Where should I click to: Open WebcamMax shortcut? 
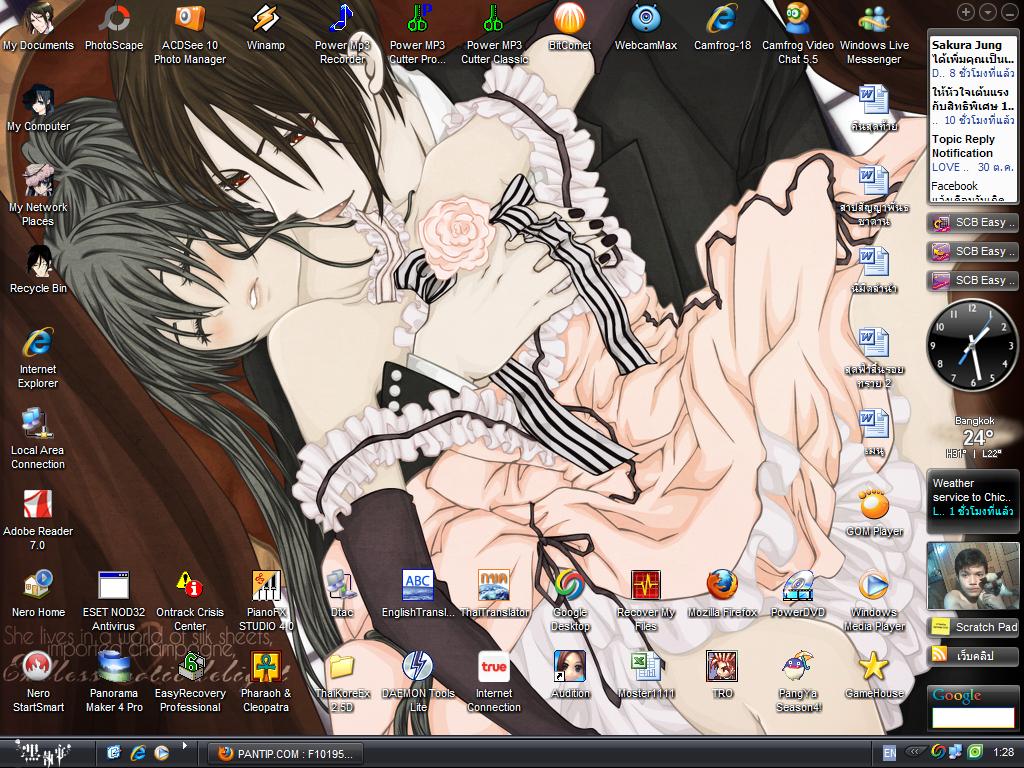coord(645,27)
